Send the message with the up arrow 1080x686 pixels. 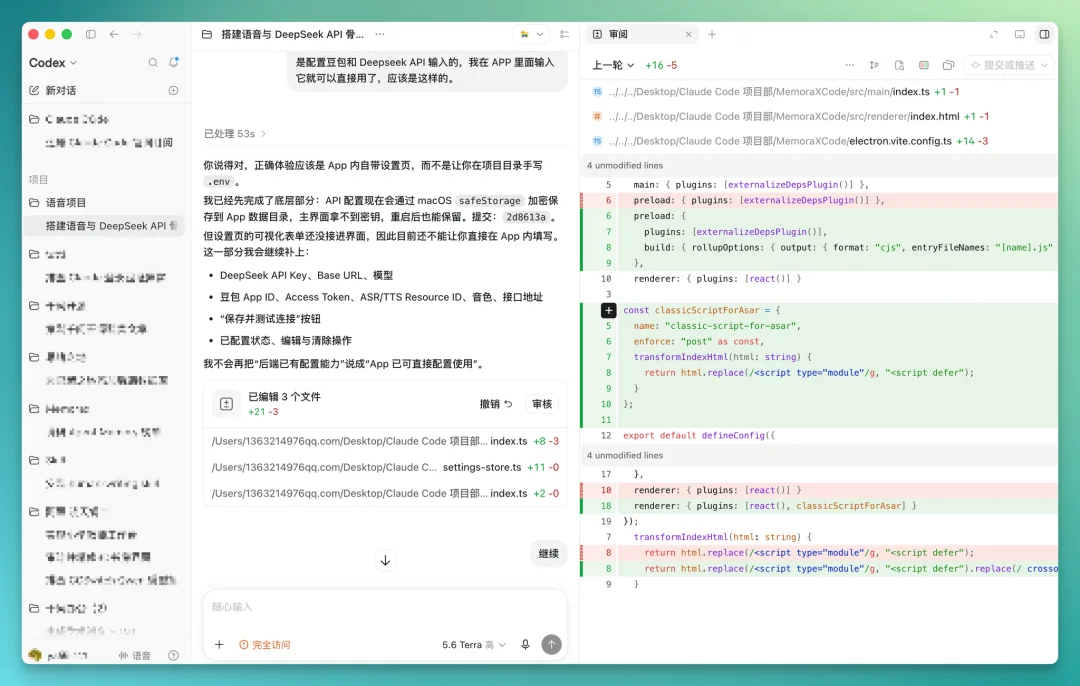(551, 645)
